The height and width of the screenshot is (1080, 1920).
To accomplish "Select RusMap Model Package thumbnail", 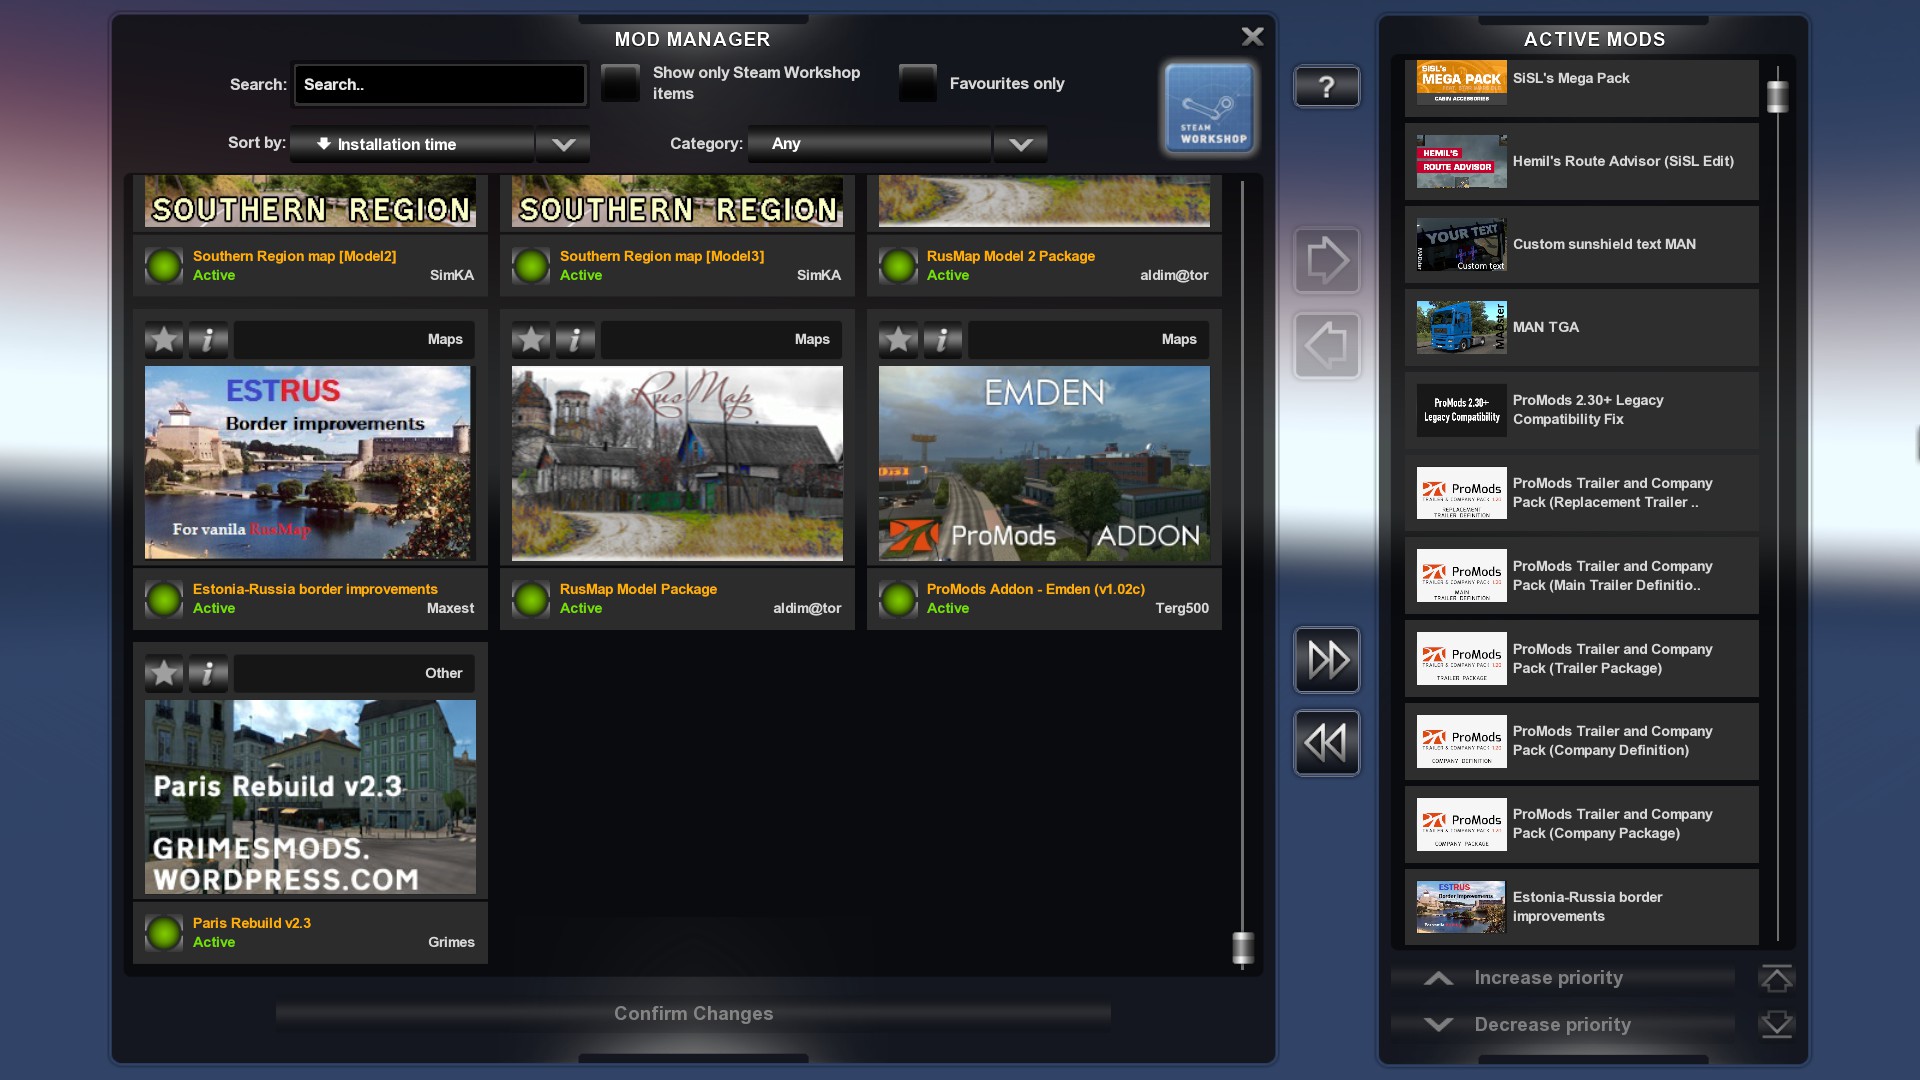I will click(x=677, y=463).
